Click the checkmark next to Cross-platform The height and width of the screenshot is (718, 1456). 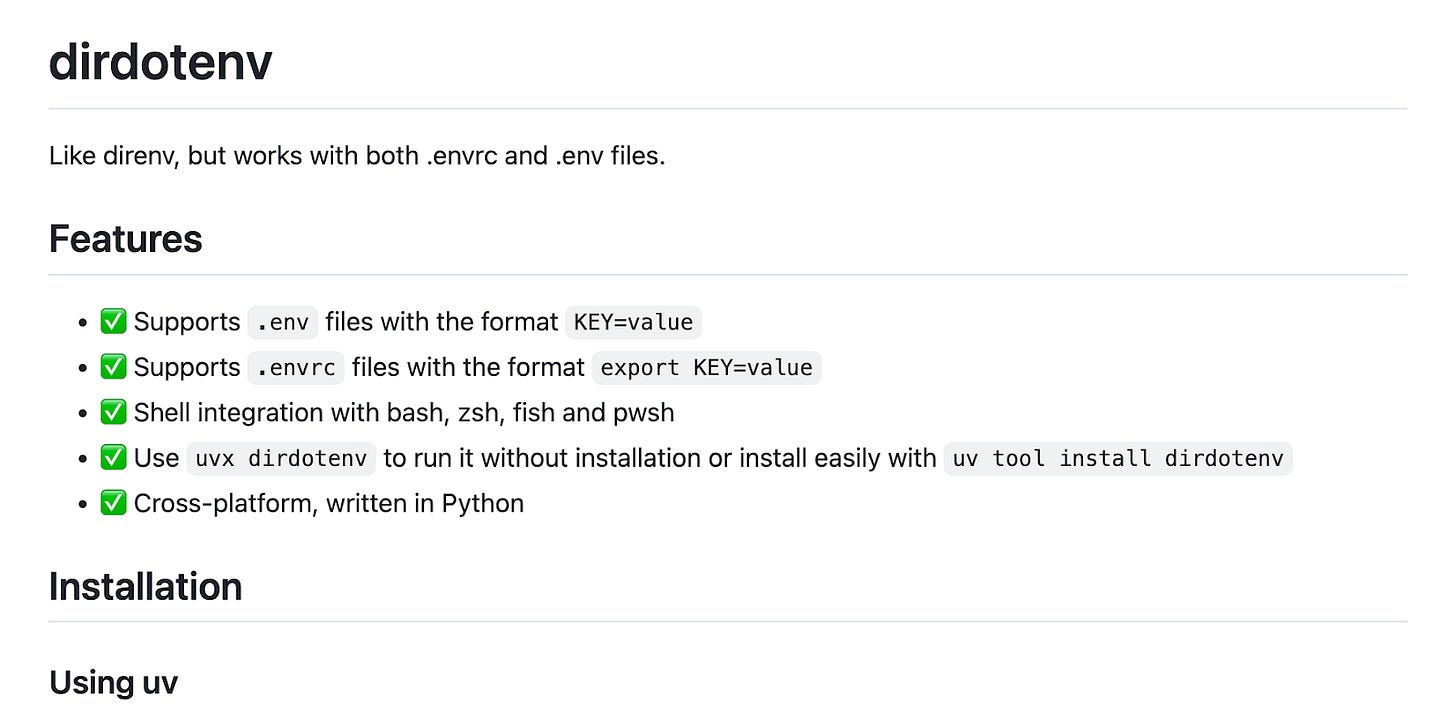coord(113,503)
